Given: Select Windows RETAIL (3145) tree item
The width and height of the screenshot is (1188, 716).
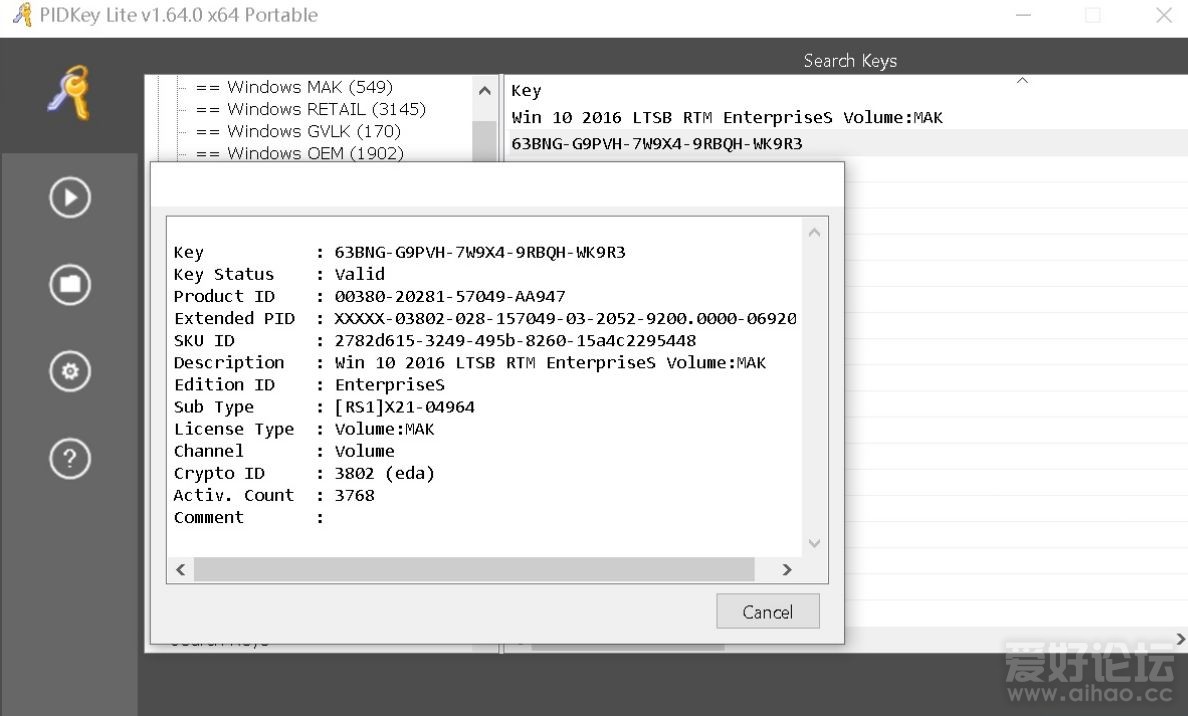Looking at the screenshot, I should (x=311, y=109).
